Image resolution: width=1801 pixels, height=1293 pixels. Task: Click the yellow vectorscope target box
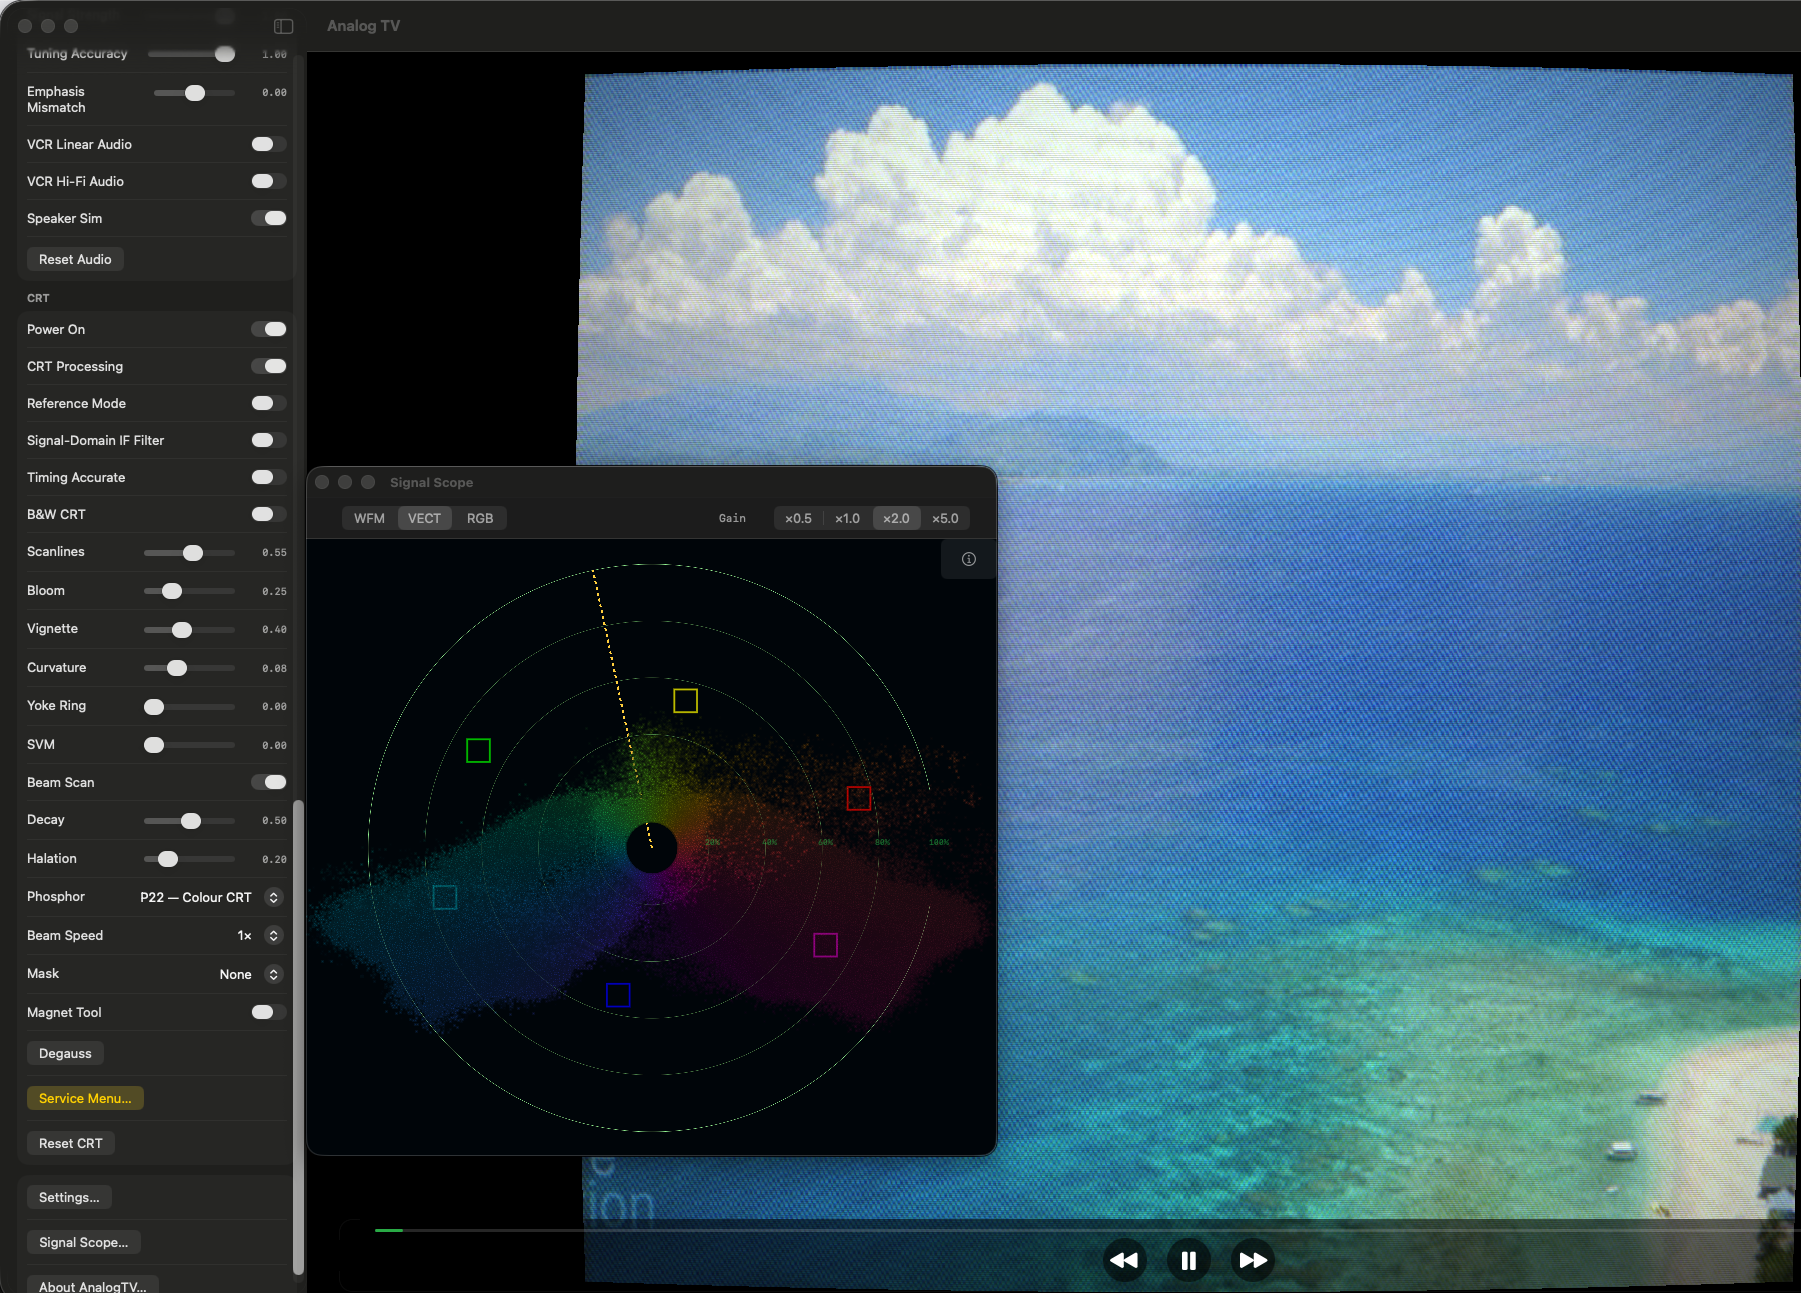pos(685,700)
